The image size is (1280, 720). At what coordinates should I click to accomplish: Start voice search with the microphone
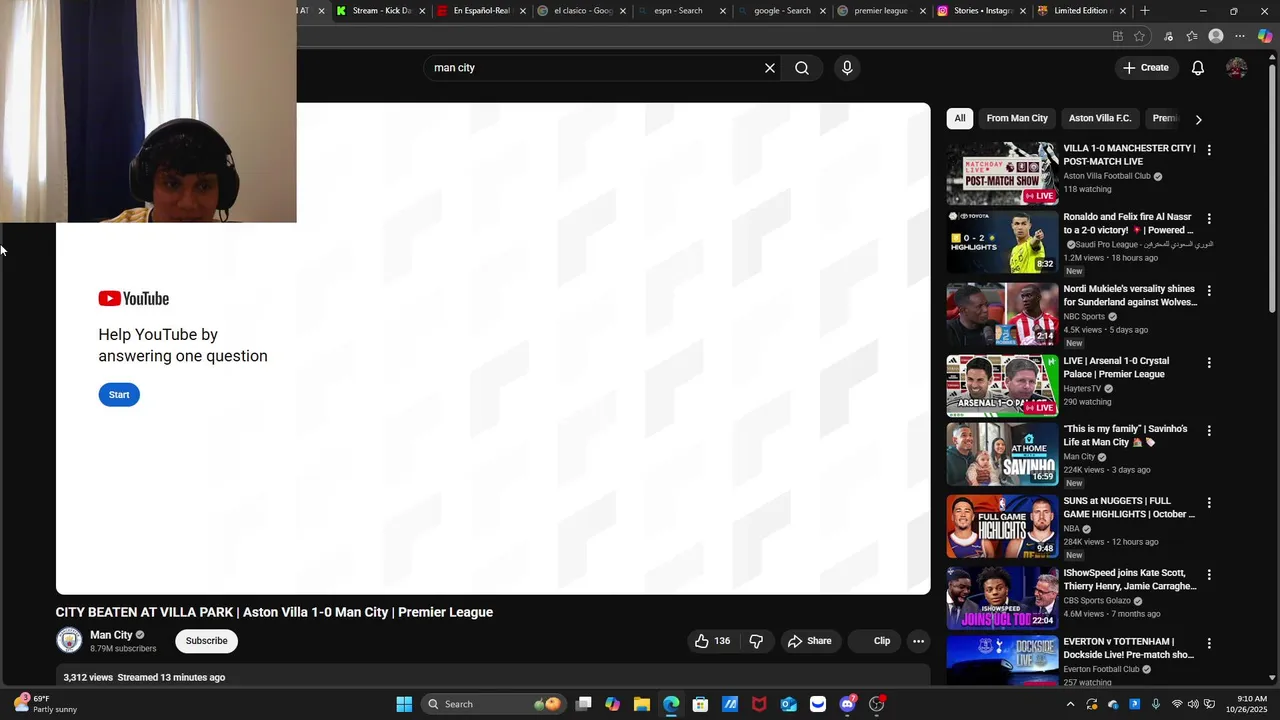[847, 68]
